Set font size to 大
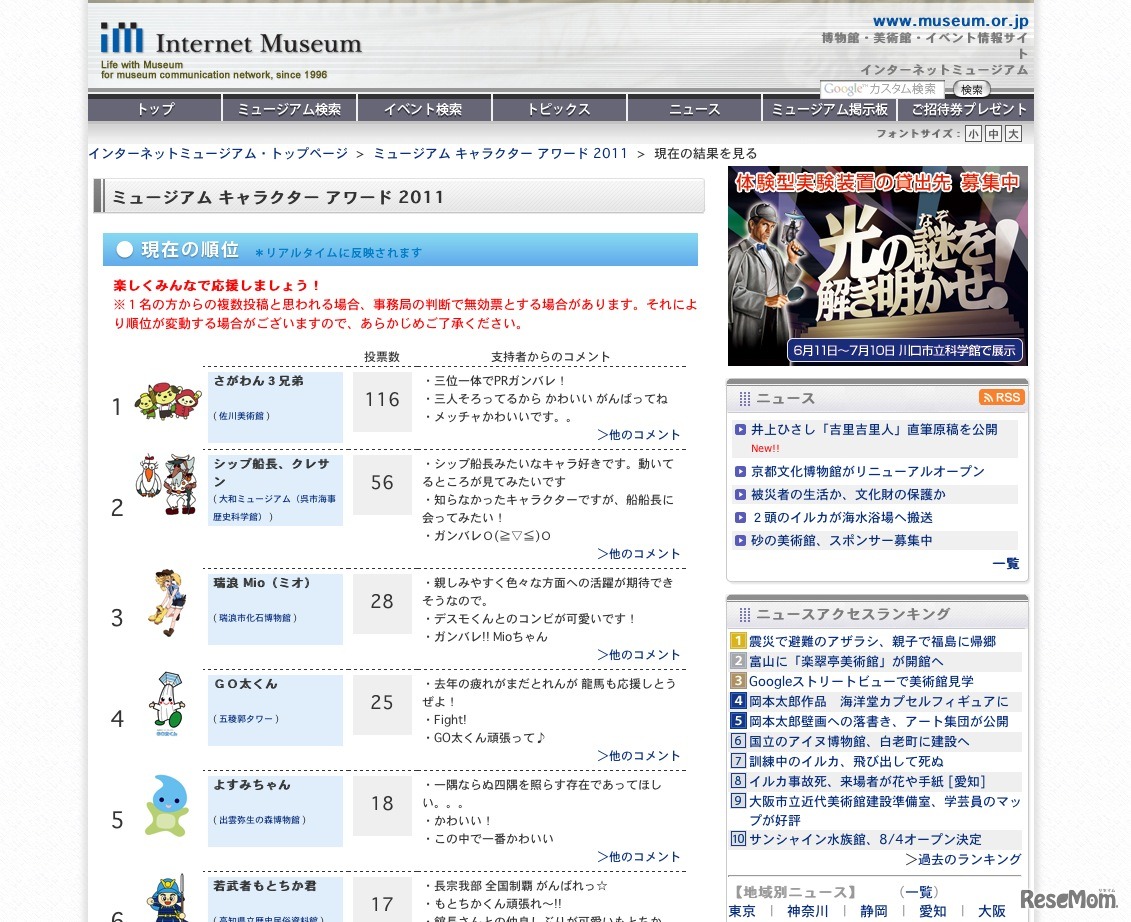Screen dimensions: 1131x922 click(1013, 134)
